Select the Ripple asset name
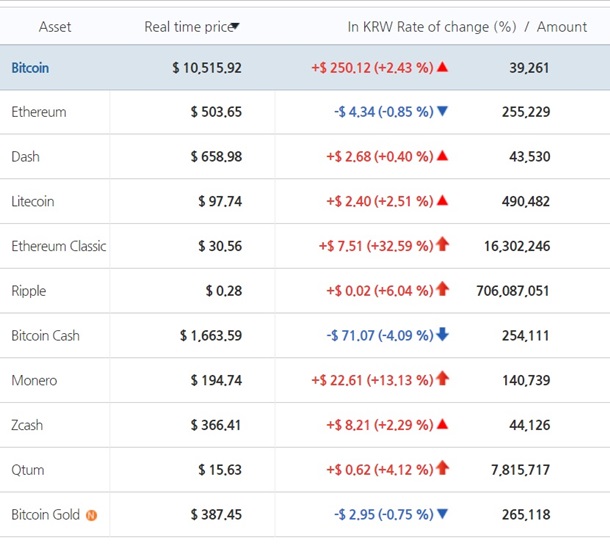 tap(28, 291)
